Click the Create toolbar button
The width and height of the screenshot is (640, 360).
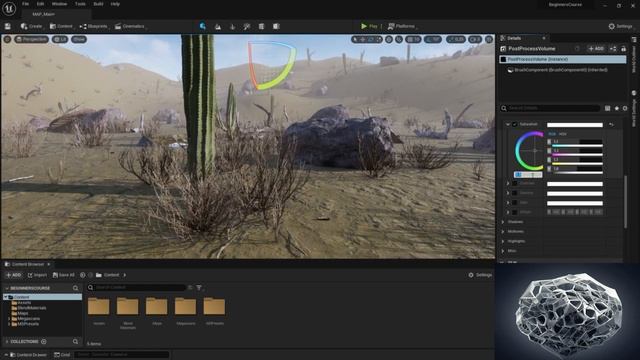(32, 26)
